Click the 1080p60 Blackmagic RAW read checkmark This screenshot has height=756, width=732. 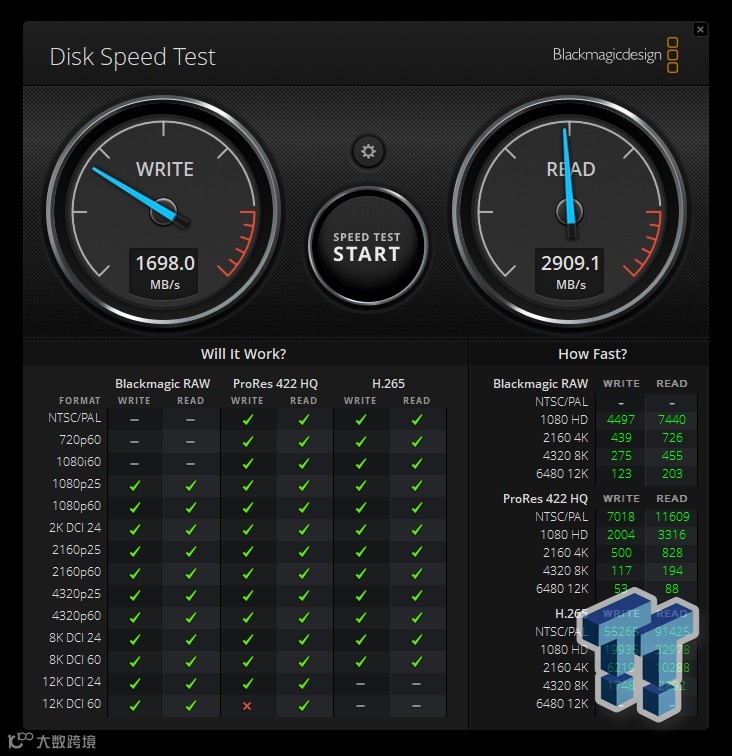pos(190,508)
